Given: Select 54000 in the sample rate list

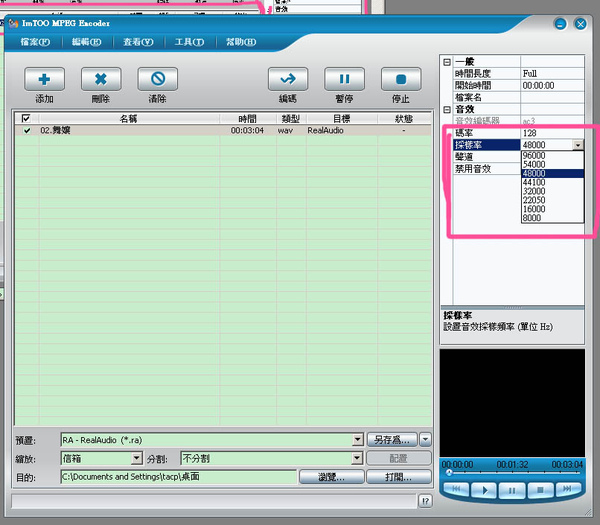Looking at the screenshot, I should (553, 164).
